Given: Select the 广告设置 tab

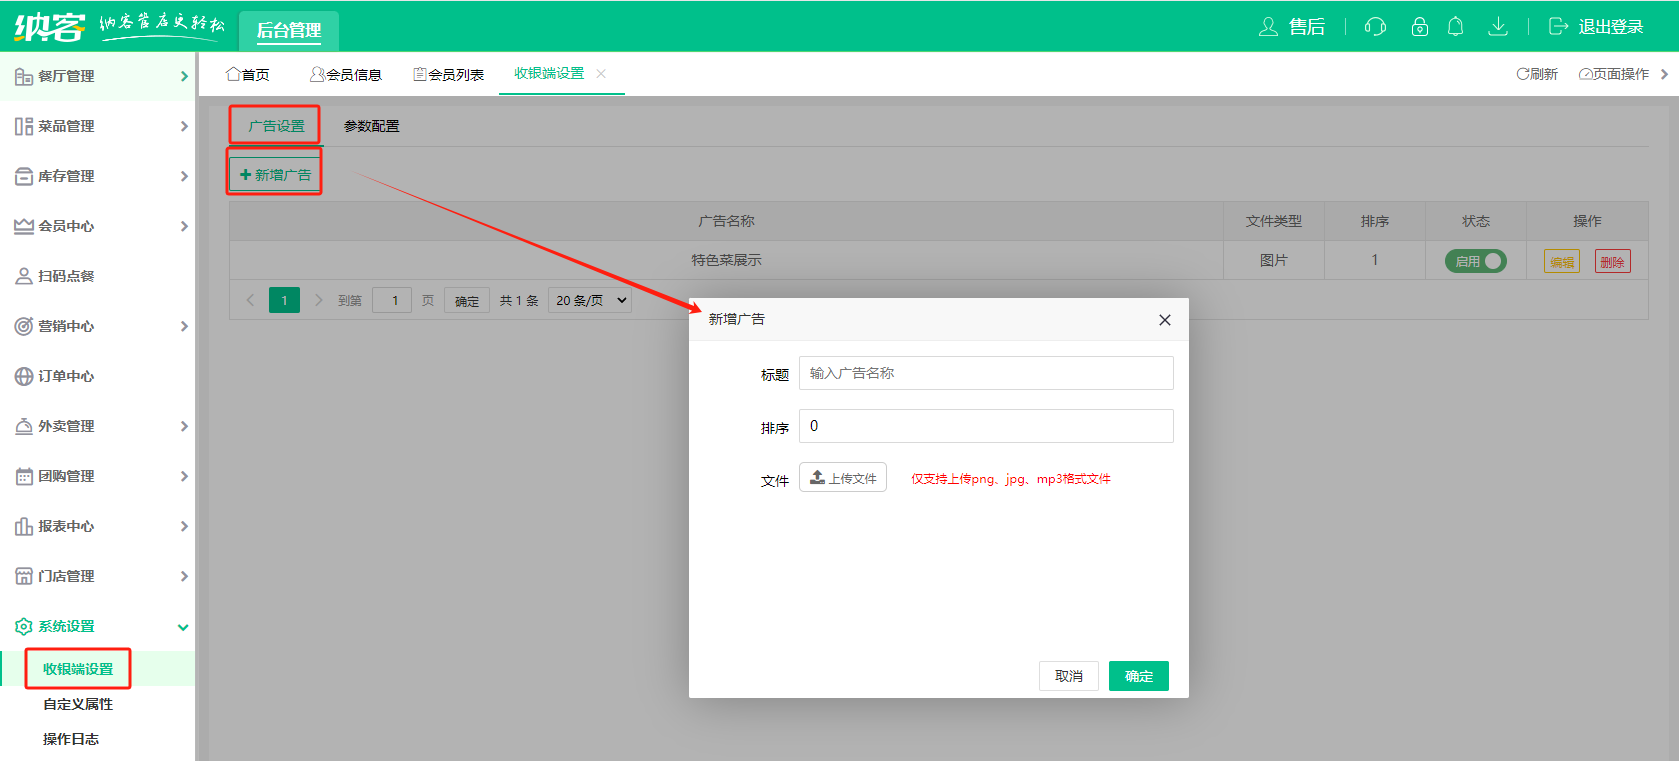Looking at the screenshot, I should coord(276,126).
